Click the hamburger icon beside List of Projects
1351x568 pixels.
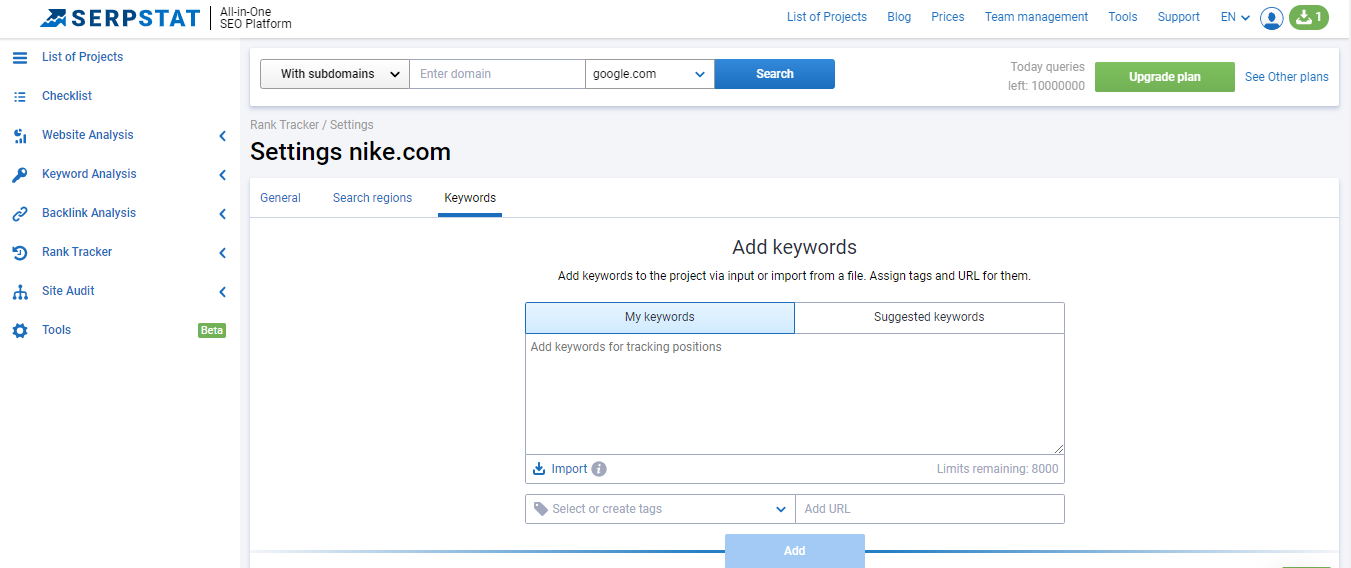pyautogui.click(x=20, y=57)
